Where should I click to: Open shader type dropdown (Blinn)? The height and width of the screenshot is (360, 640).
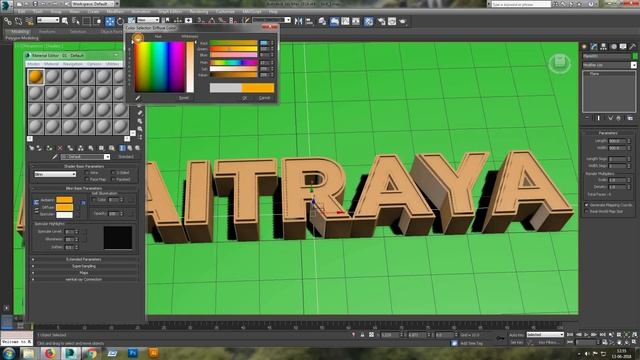pos(55,174)
